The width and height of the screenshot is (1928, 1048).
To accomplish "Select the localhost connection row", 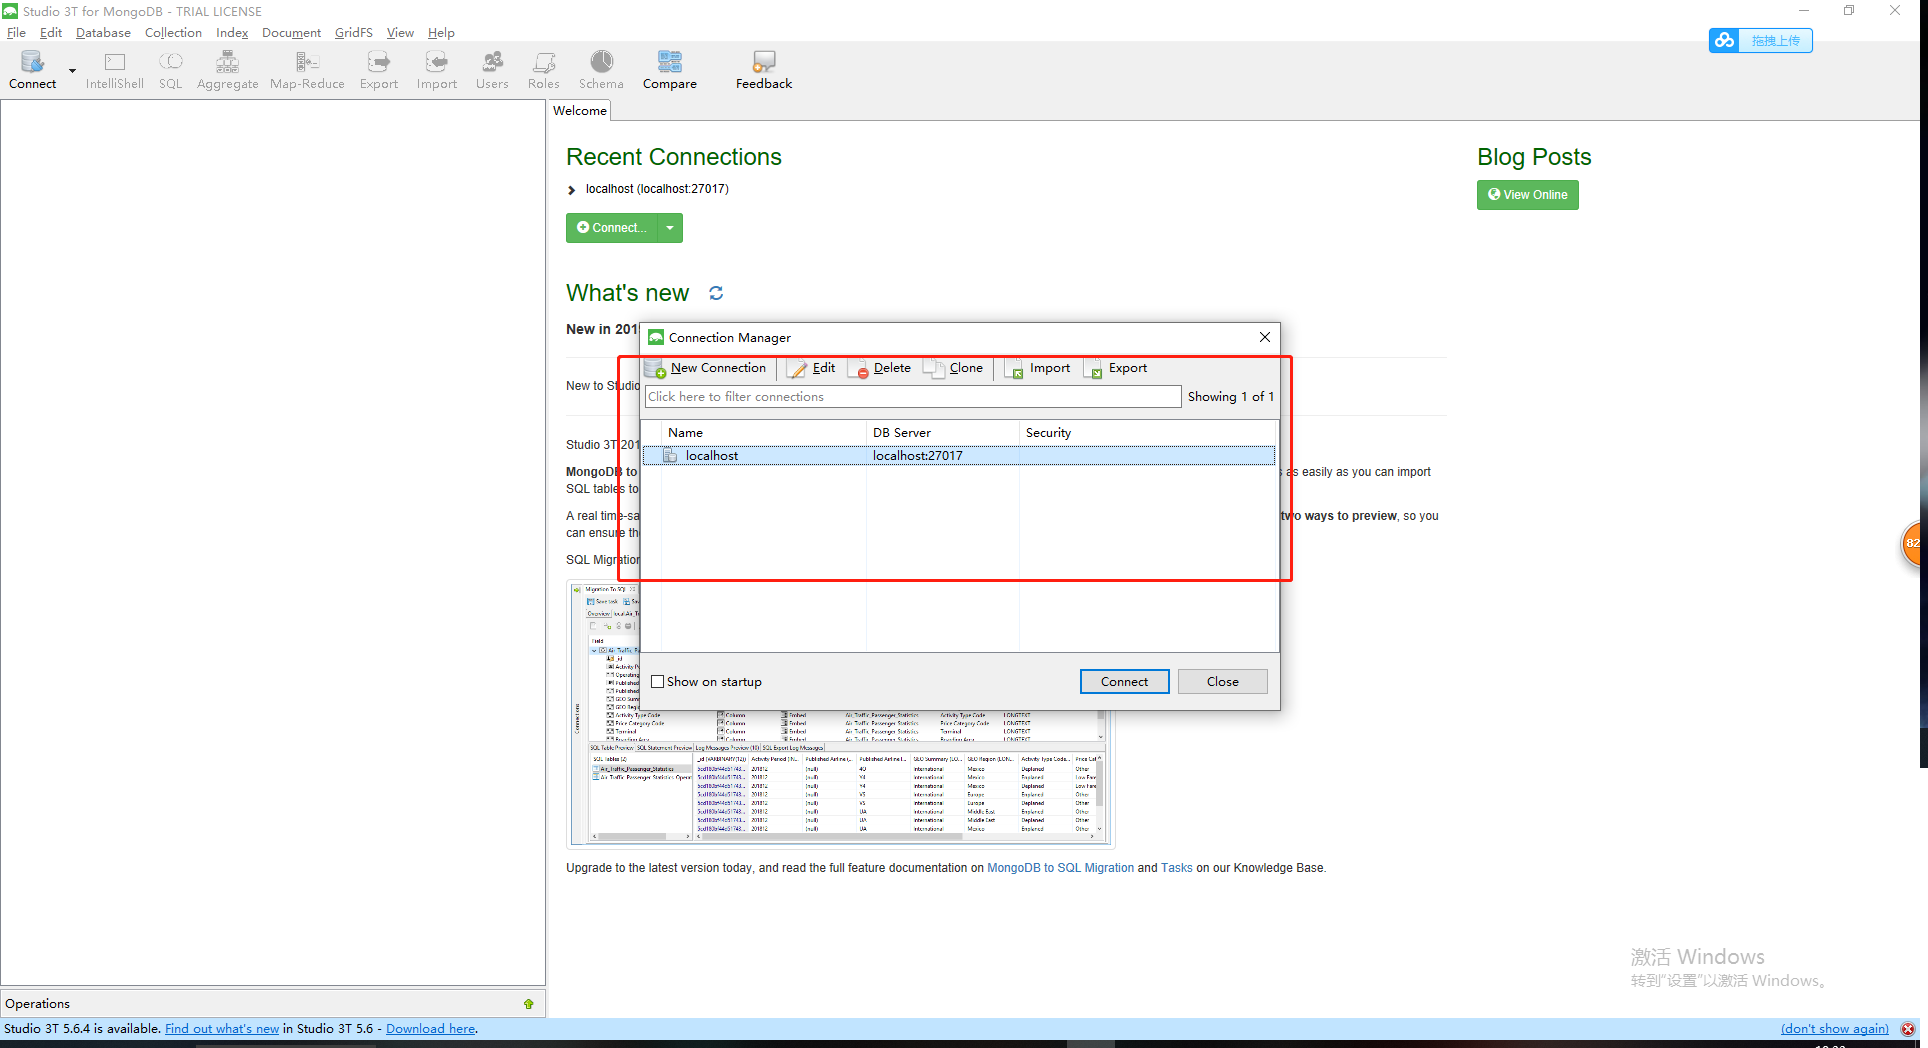I will (x=958, y=455).
